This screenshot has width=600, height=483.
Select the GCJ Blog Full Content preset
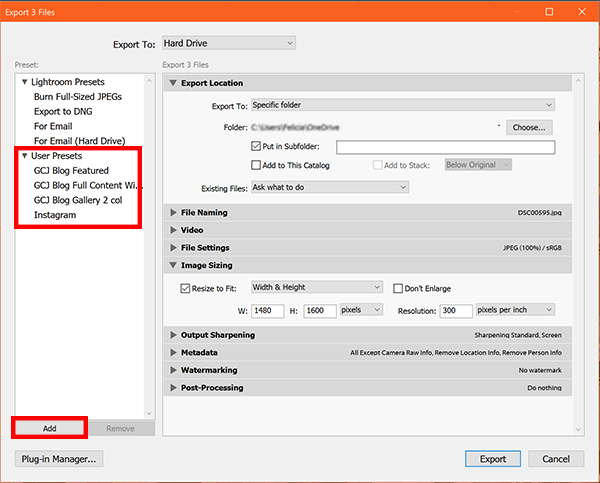86,185
